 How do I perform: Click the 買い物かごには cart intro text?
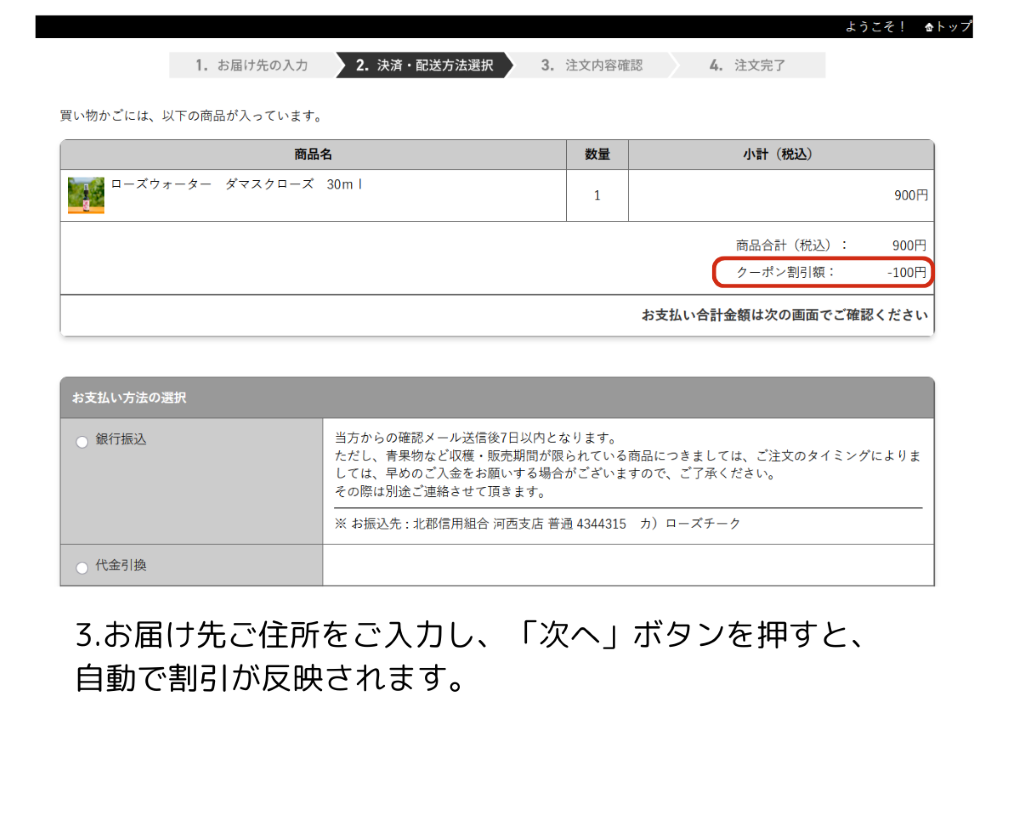point(192,116)
